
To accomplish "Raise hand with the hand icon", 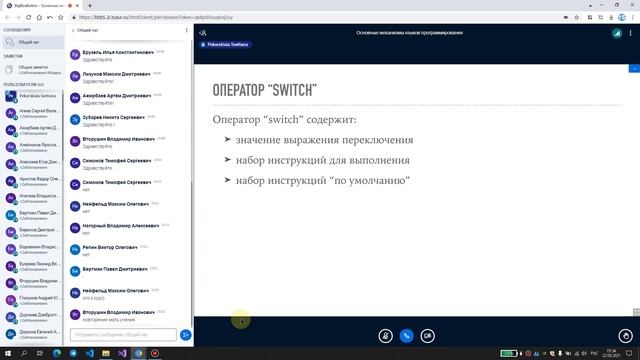I will (625, 336).
